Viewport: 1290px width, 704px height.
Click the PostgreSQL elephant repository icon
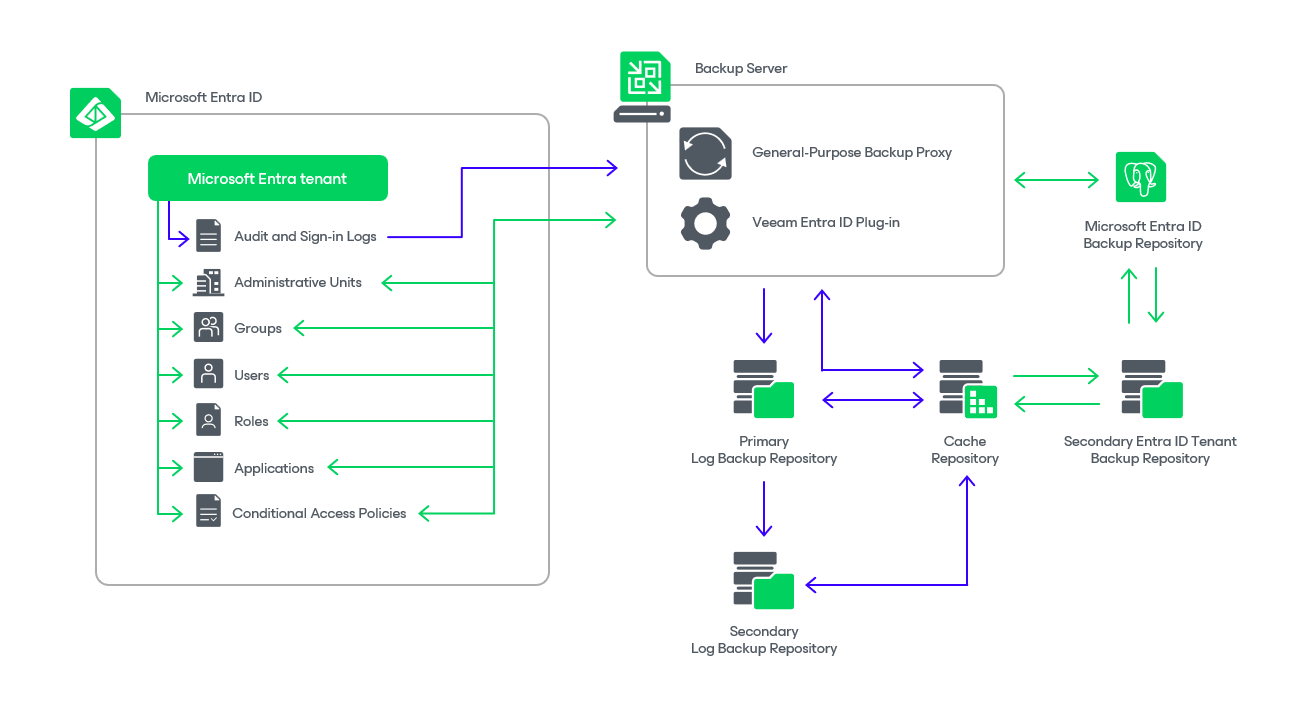[1141, 177]
